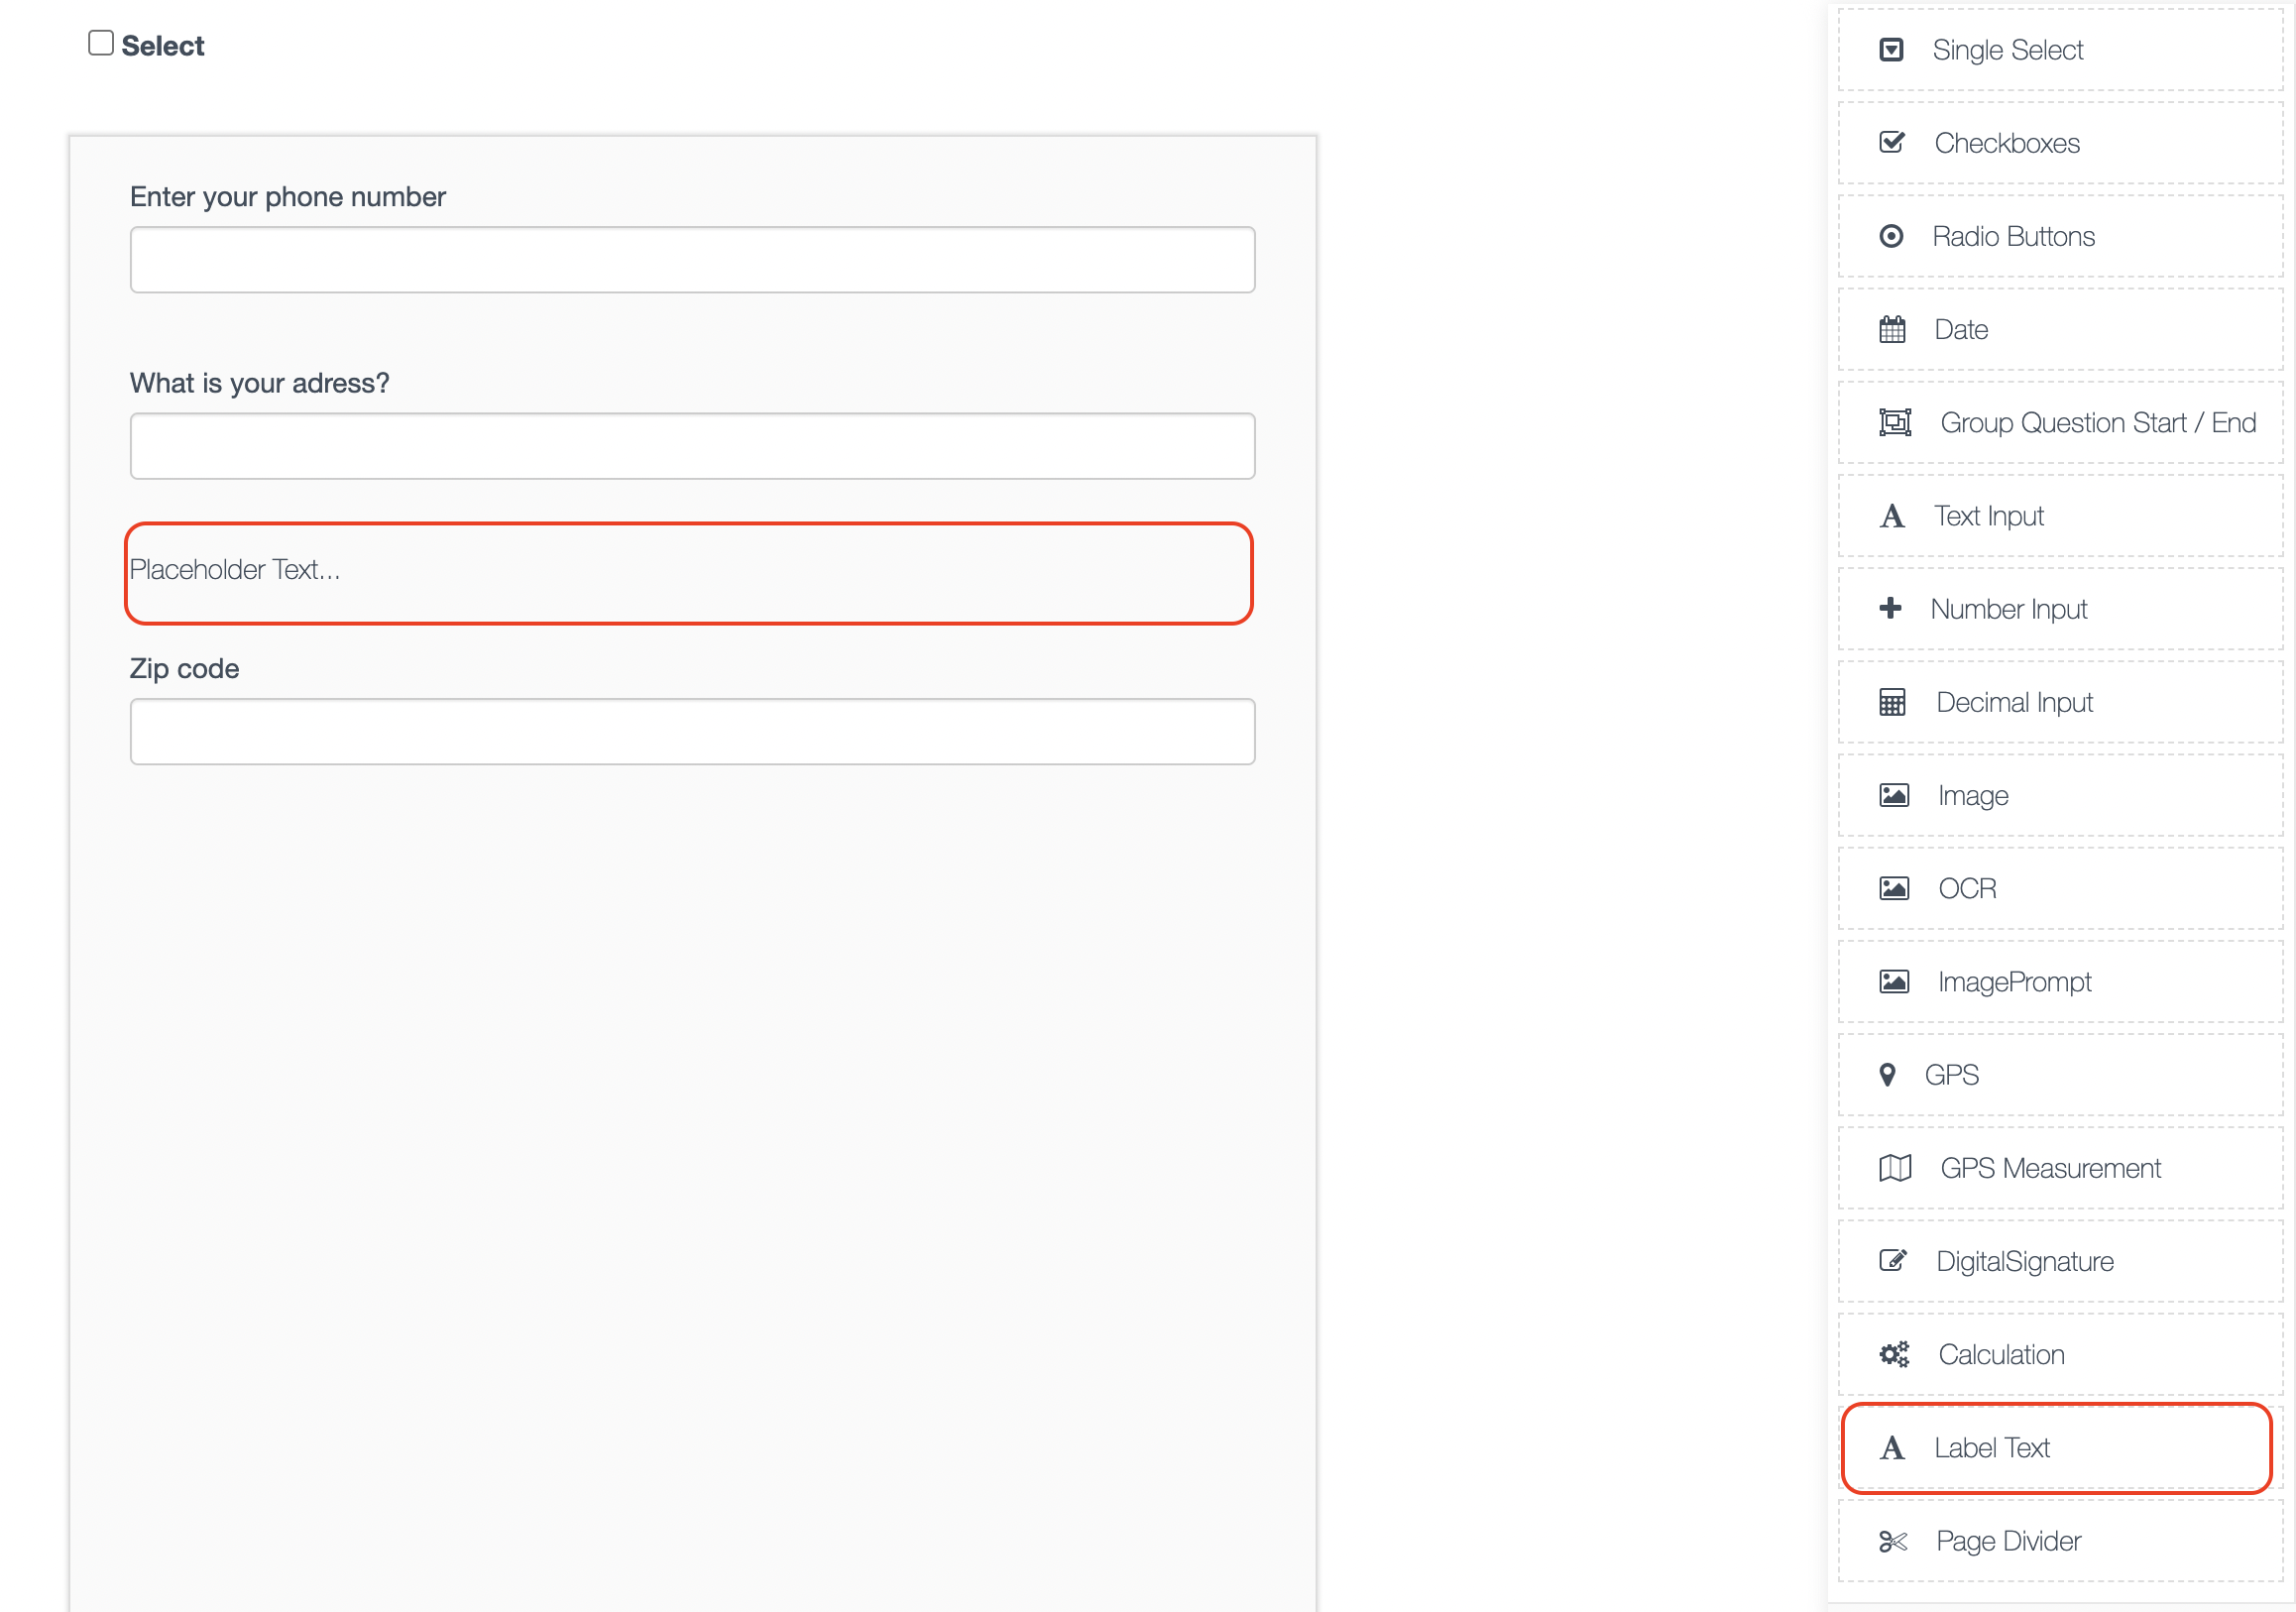Choose the ImagePrompt element
This screenshot has width=2296, height=1612.
coord(2012,981)
